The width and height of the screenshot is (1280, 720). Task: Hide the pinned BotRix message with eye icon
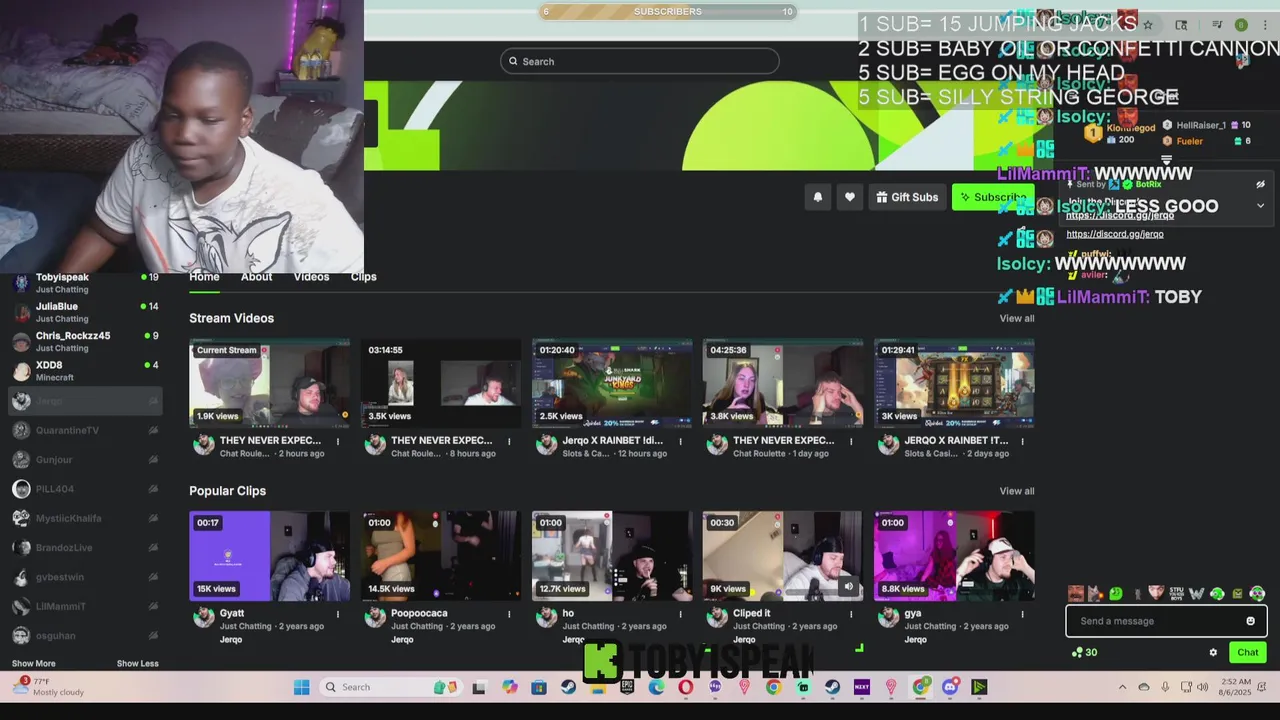pos(1260,184)
